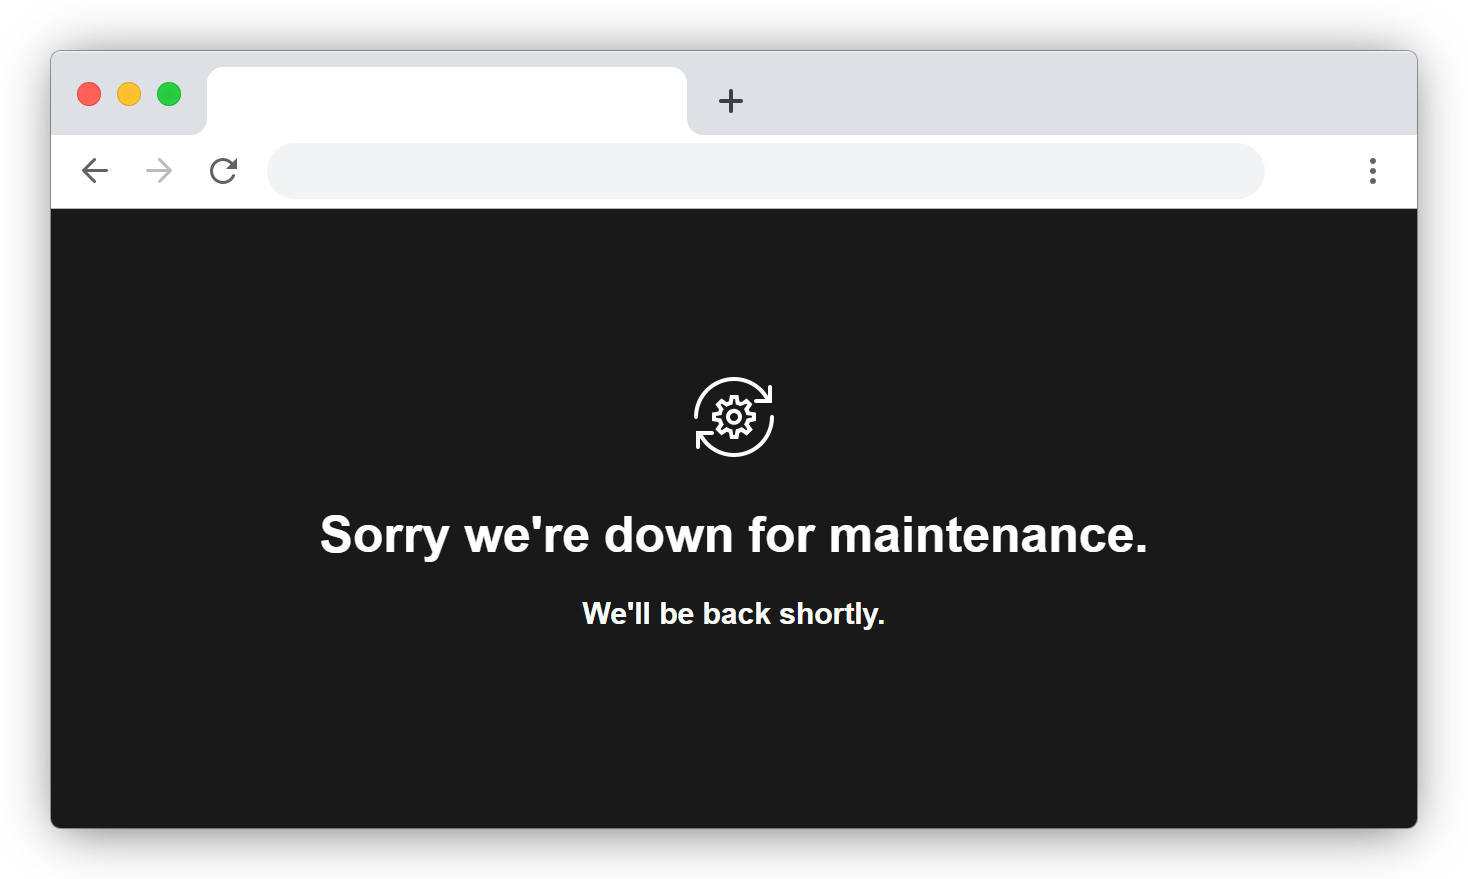Maximize the window with the green button
The height and width of the screenshot is (879, 1468).
pyautogui.click(x=169, y=94)
